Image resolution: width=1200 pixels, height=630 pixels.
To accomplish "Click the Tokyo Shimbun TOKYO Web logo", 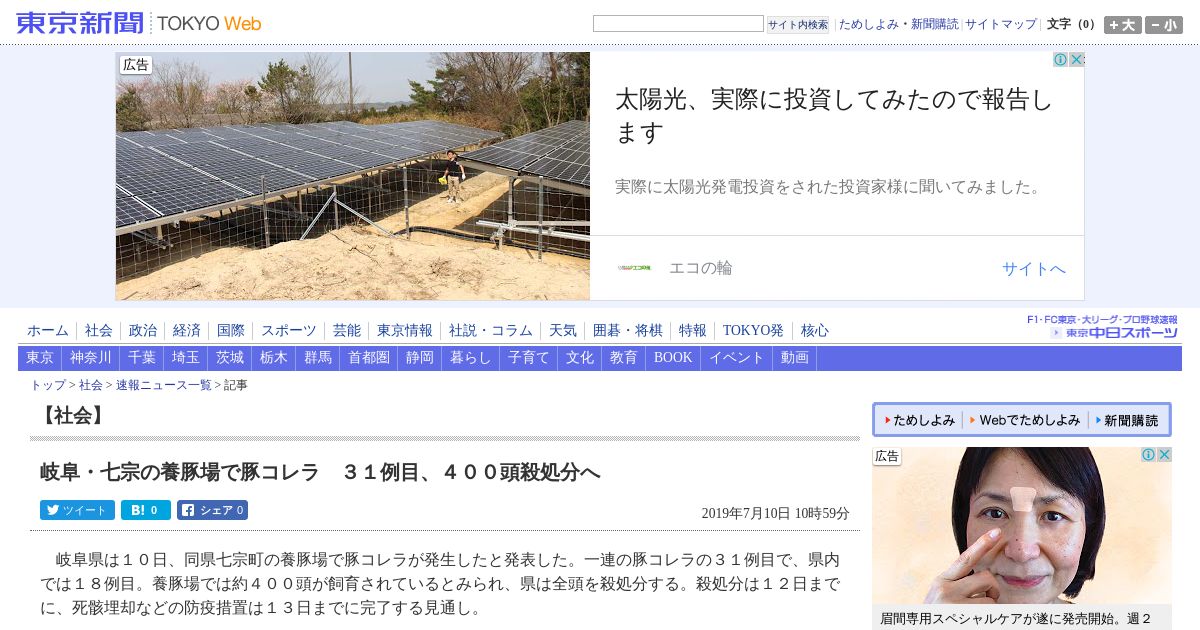I will [139, 23].
